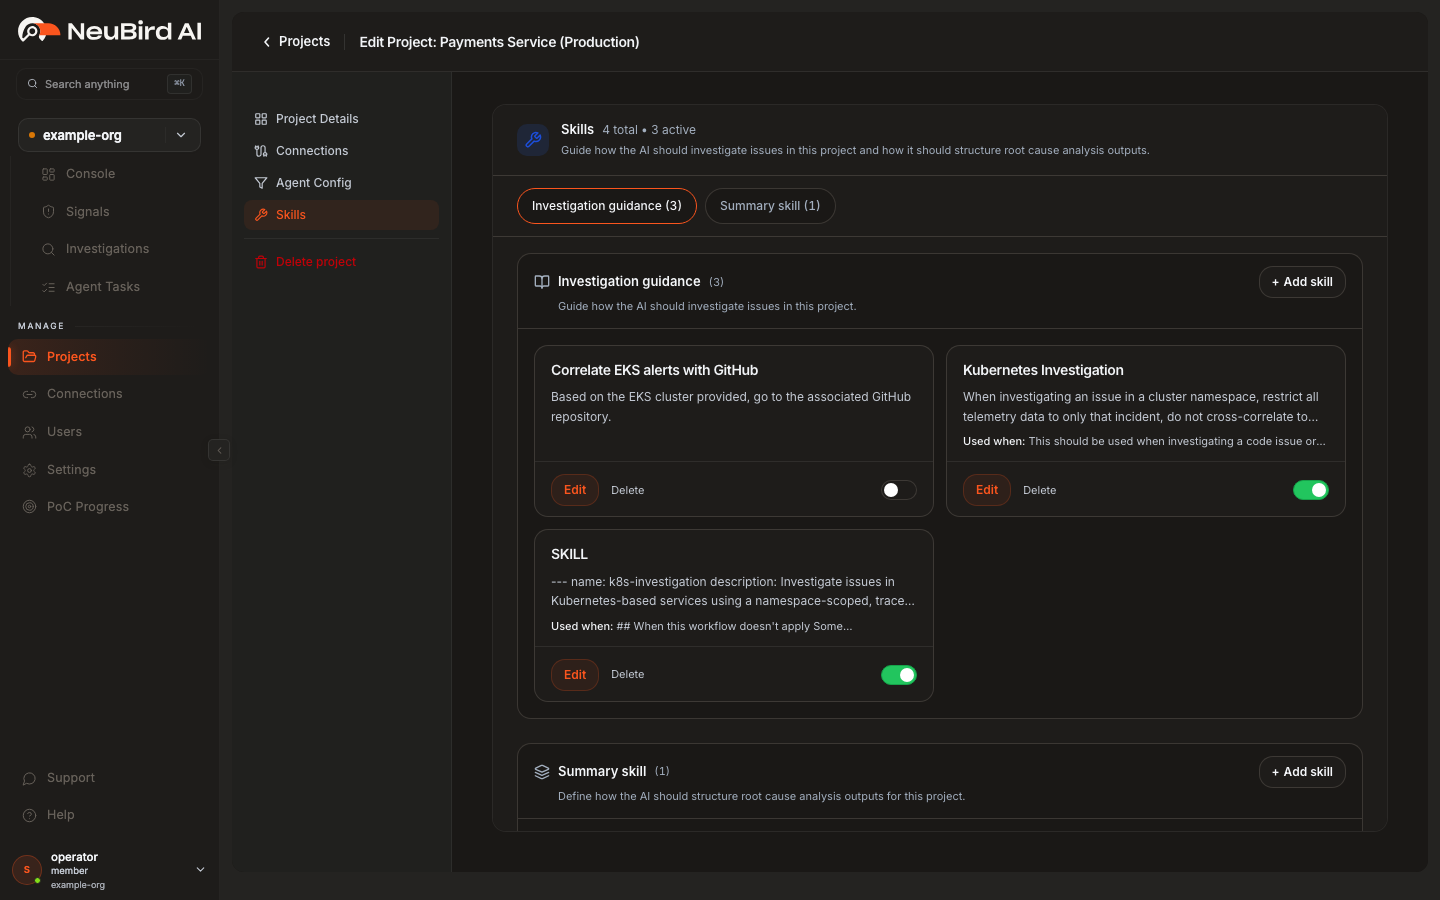Click the Summary skill layers icon
This screenshot has height=900, width=1440.
point(542,772)
